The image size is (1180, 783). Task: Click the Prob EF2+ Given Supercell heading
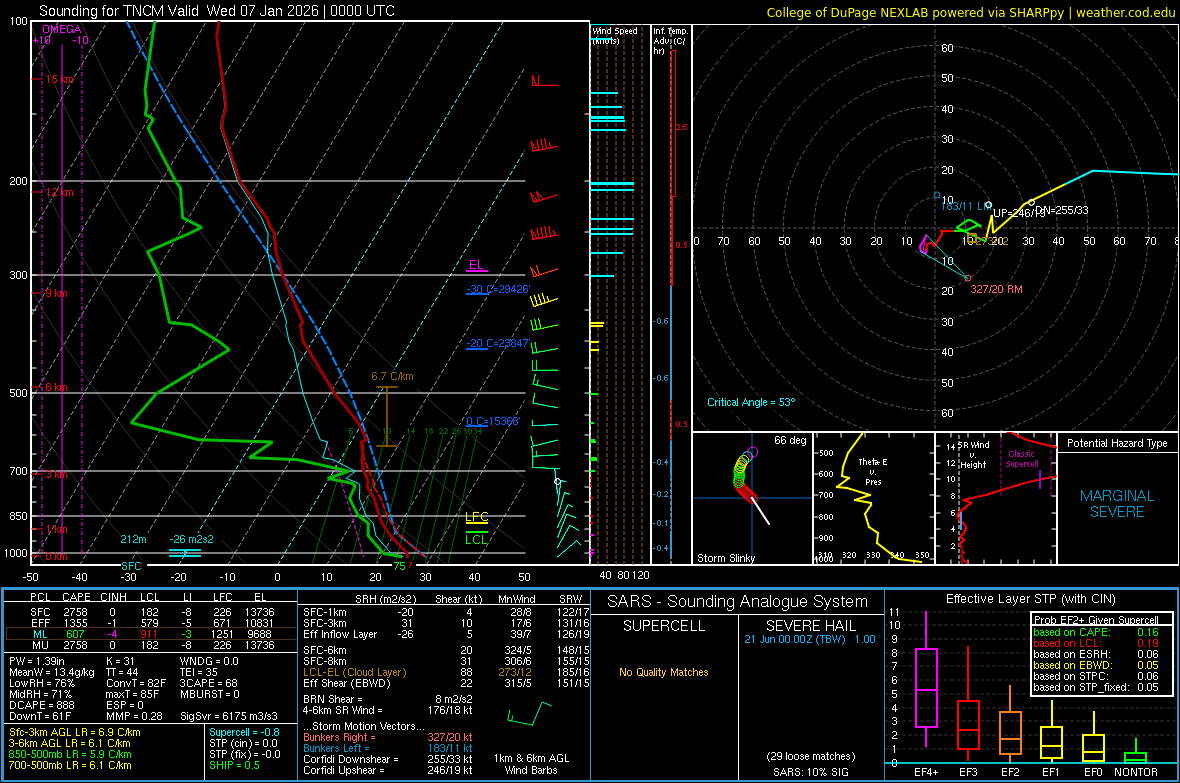point(1096,620)
